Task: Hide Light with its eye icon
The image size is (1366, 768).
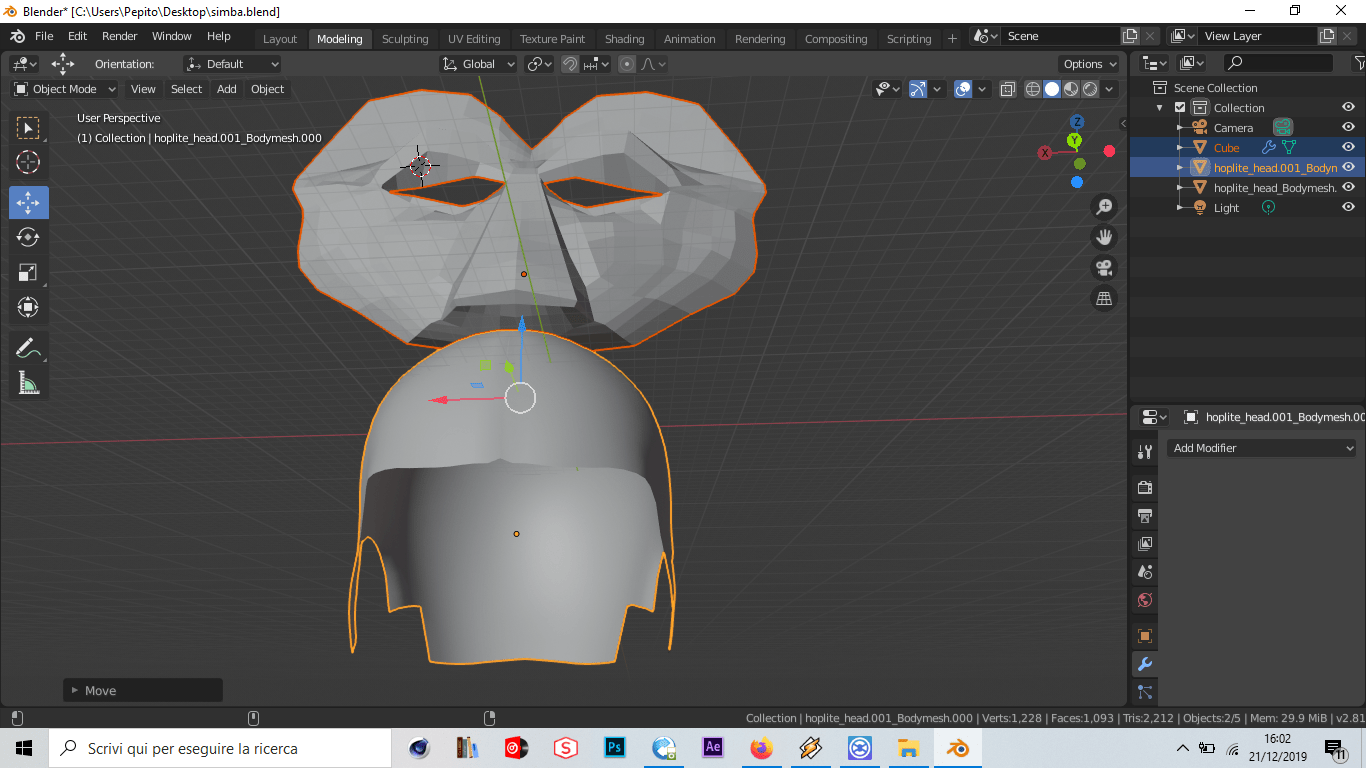Action: (1348, 207)
